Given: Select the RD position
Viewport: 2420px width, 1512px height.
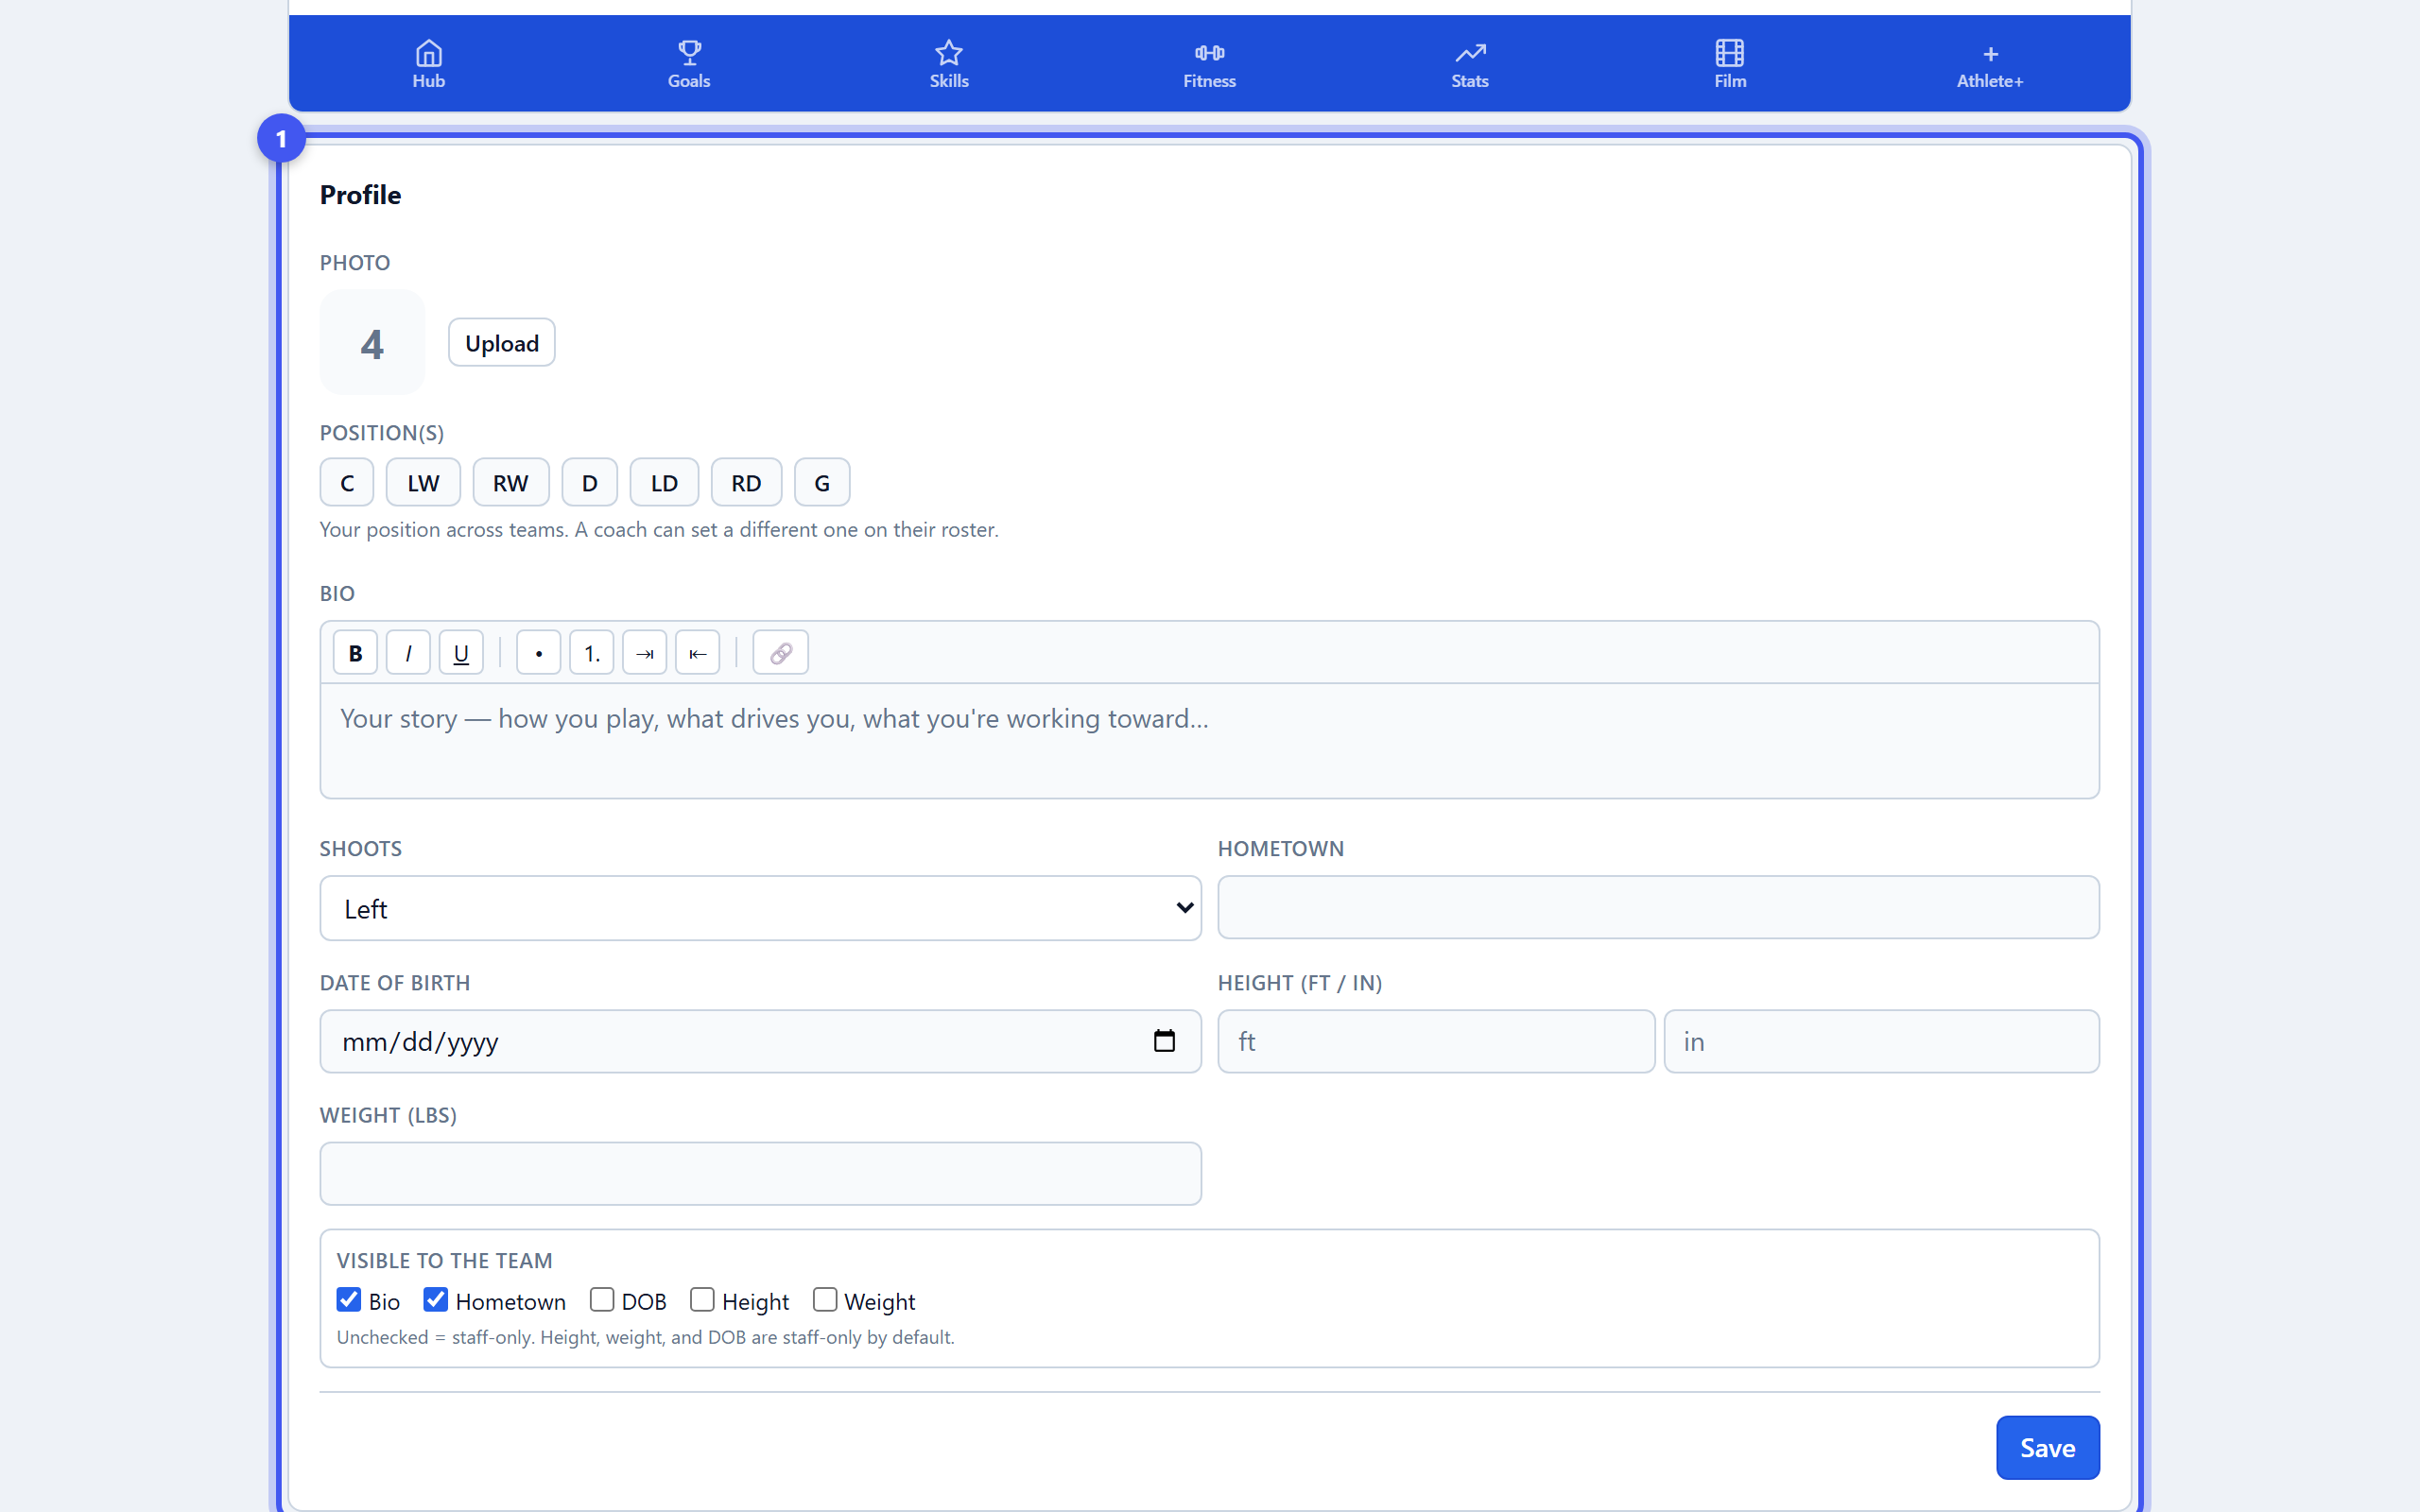Looking at the screenshot, I should tap(746, 483).
